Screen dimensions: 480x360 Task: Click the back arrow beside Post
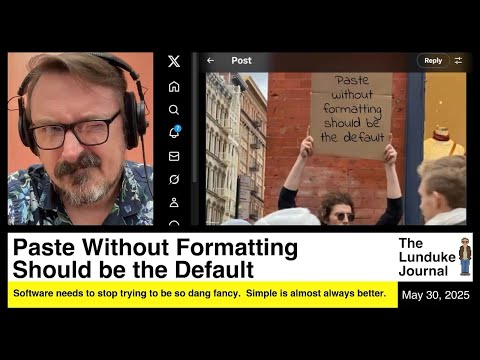(x=210, y=60)
